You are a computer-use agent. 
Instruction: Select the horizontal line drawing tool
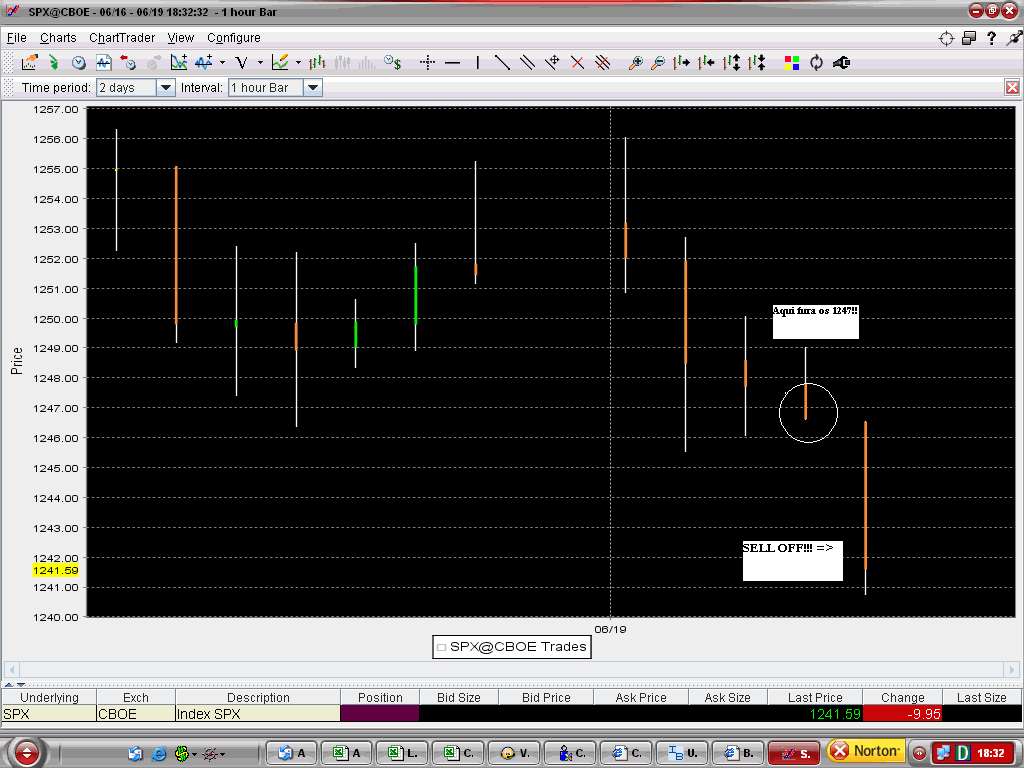coord(451,62)
